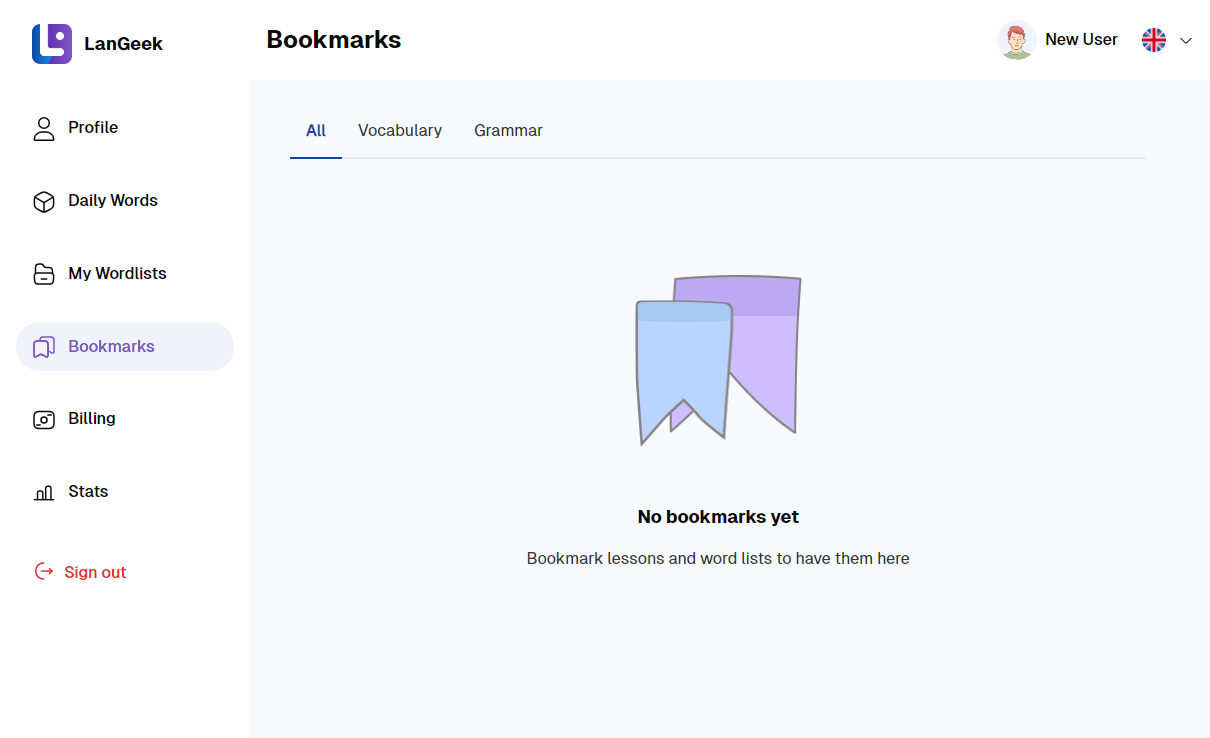Expand the language selector chevron

click(x=1186, y=41)
